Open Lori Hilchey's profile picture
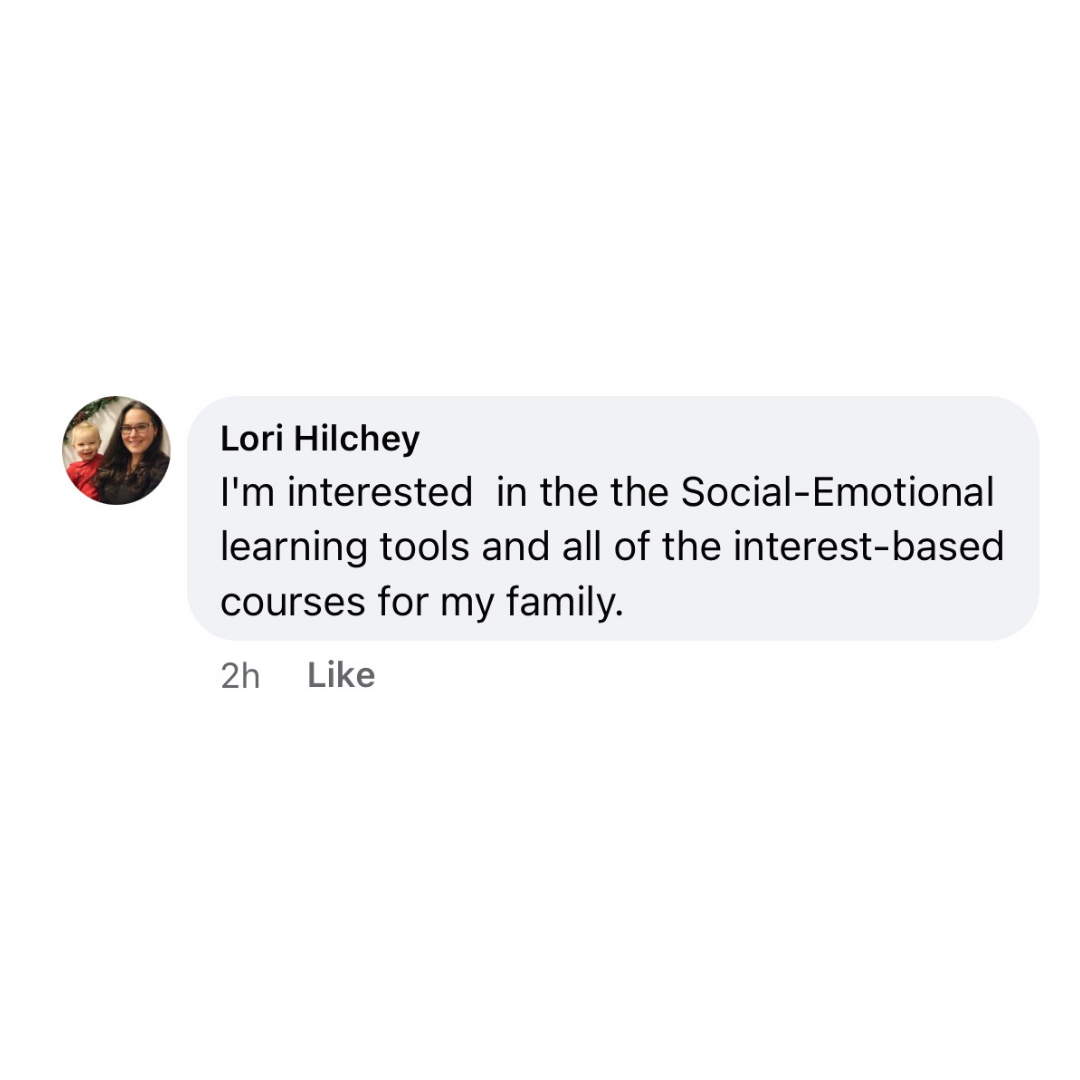This screenshot has height=1080, width=1080. [x=116, y=450]
